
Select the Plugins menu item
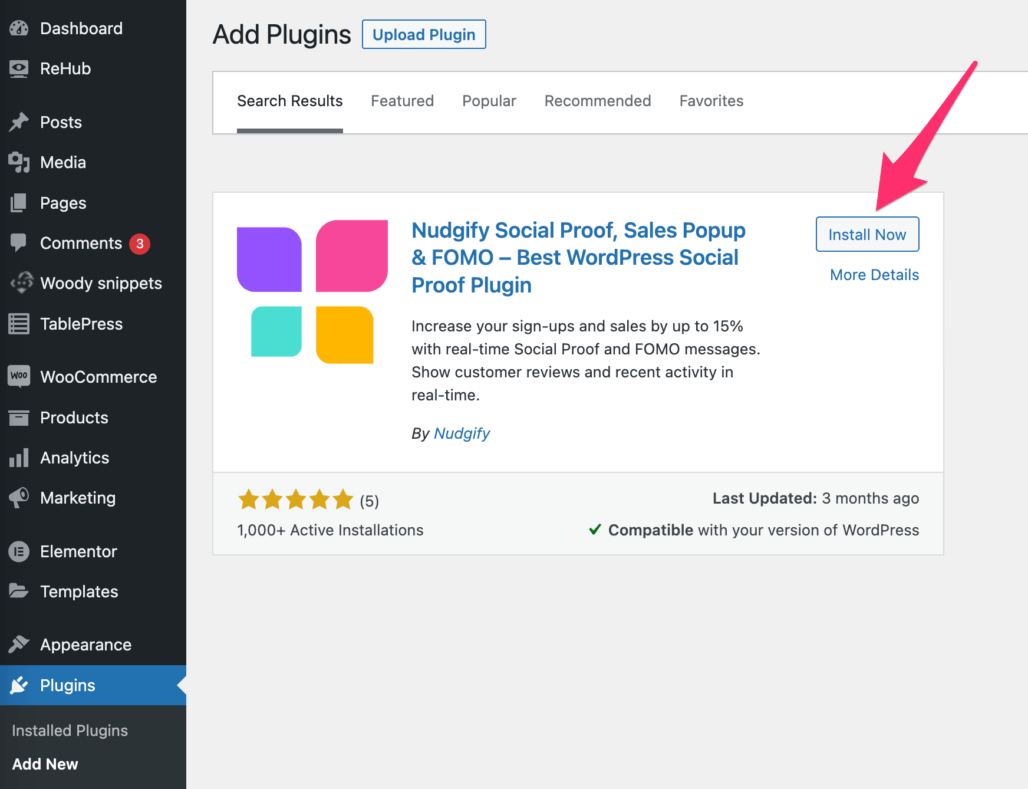click(x=93, y=685)
